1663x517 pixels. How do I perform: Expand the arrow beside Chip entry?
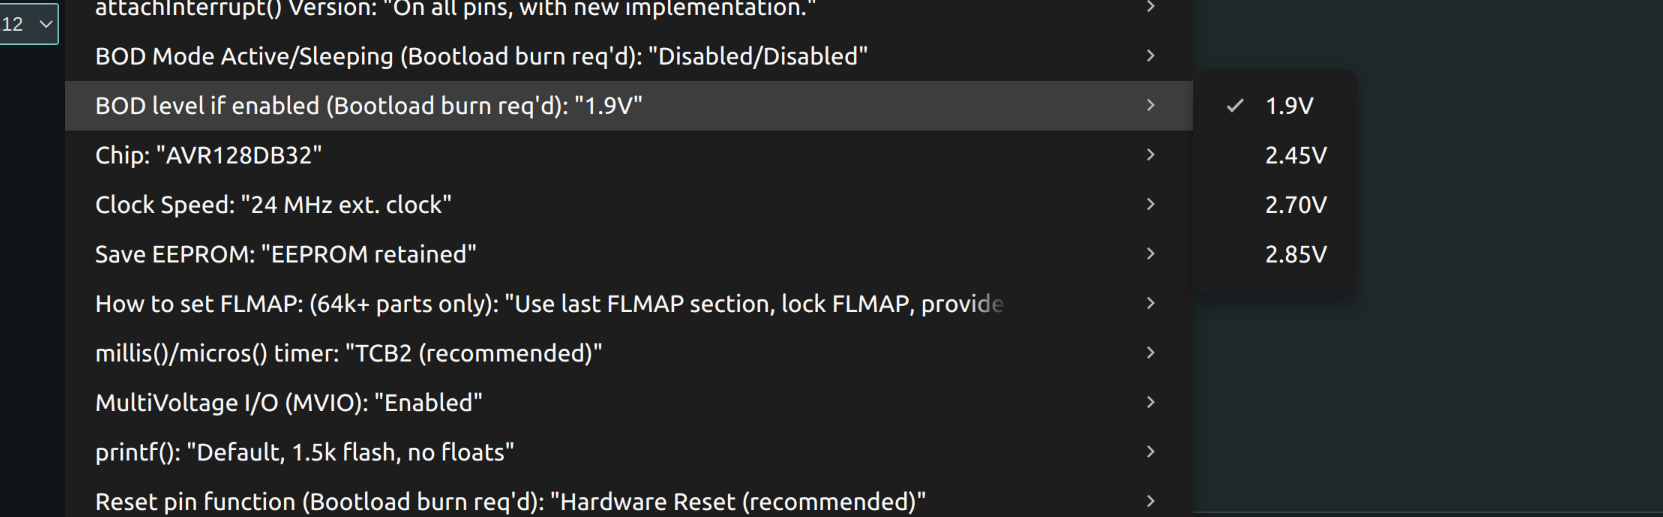[x=1150, y=155]
